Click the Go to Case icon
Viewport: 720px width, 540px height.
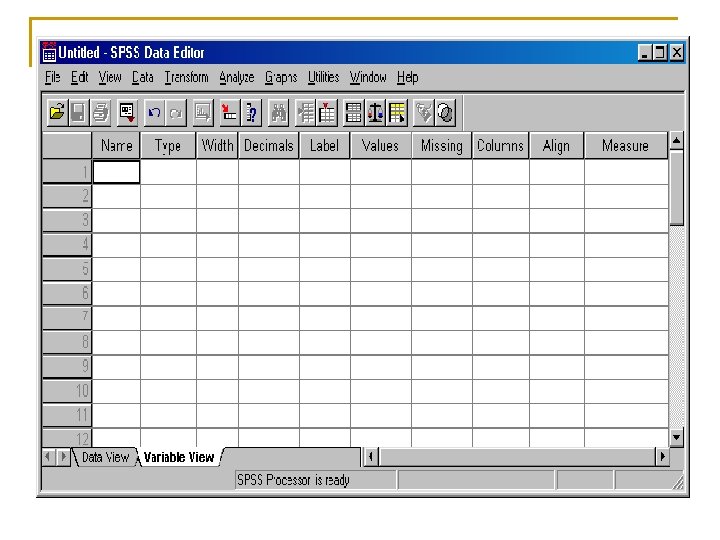(230, 112)
